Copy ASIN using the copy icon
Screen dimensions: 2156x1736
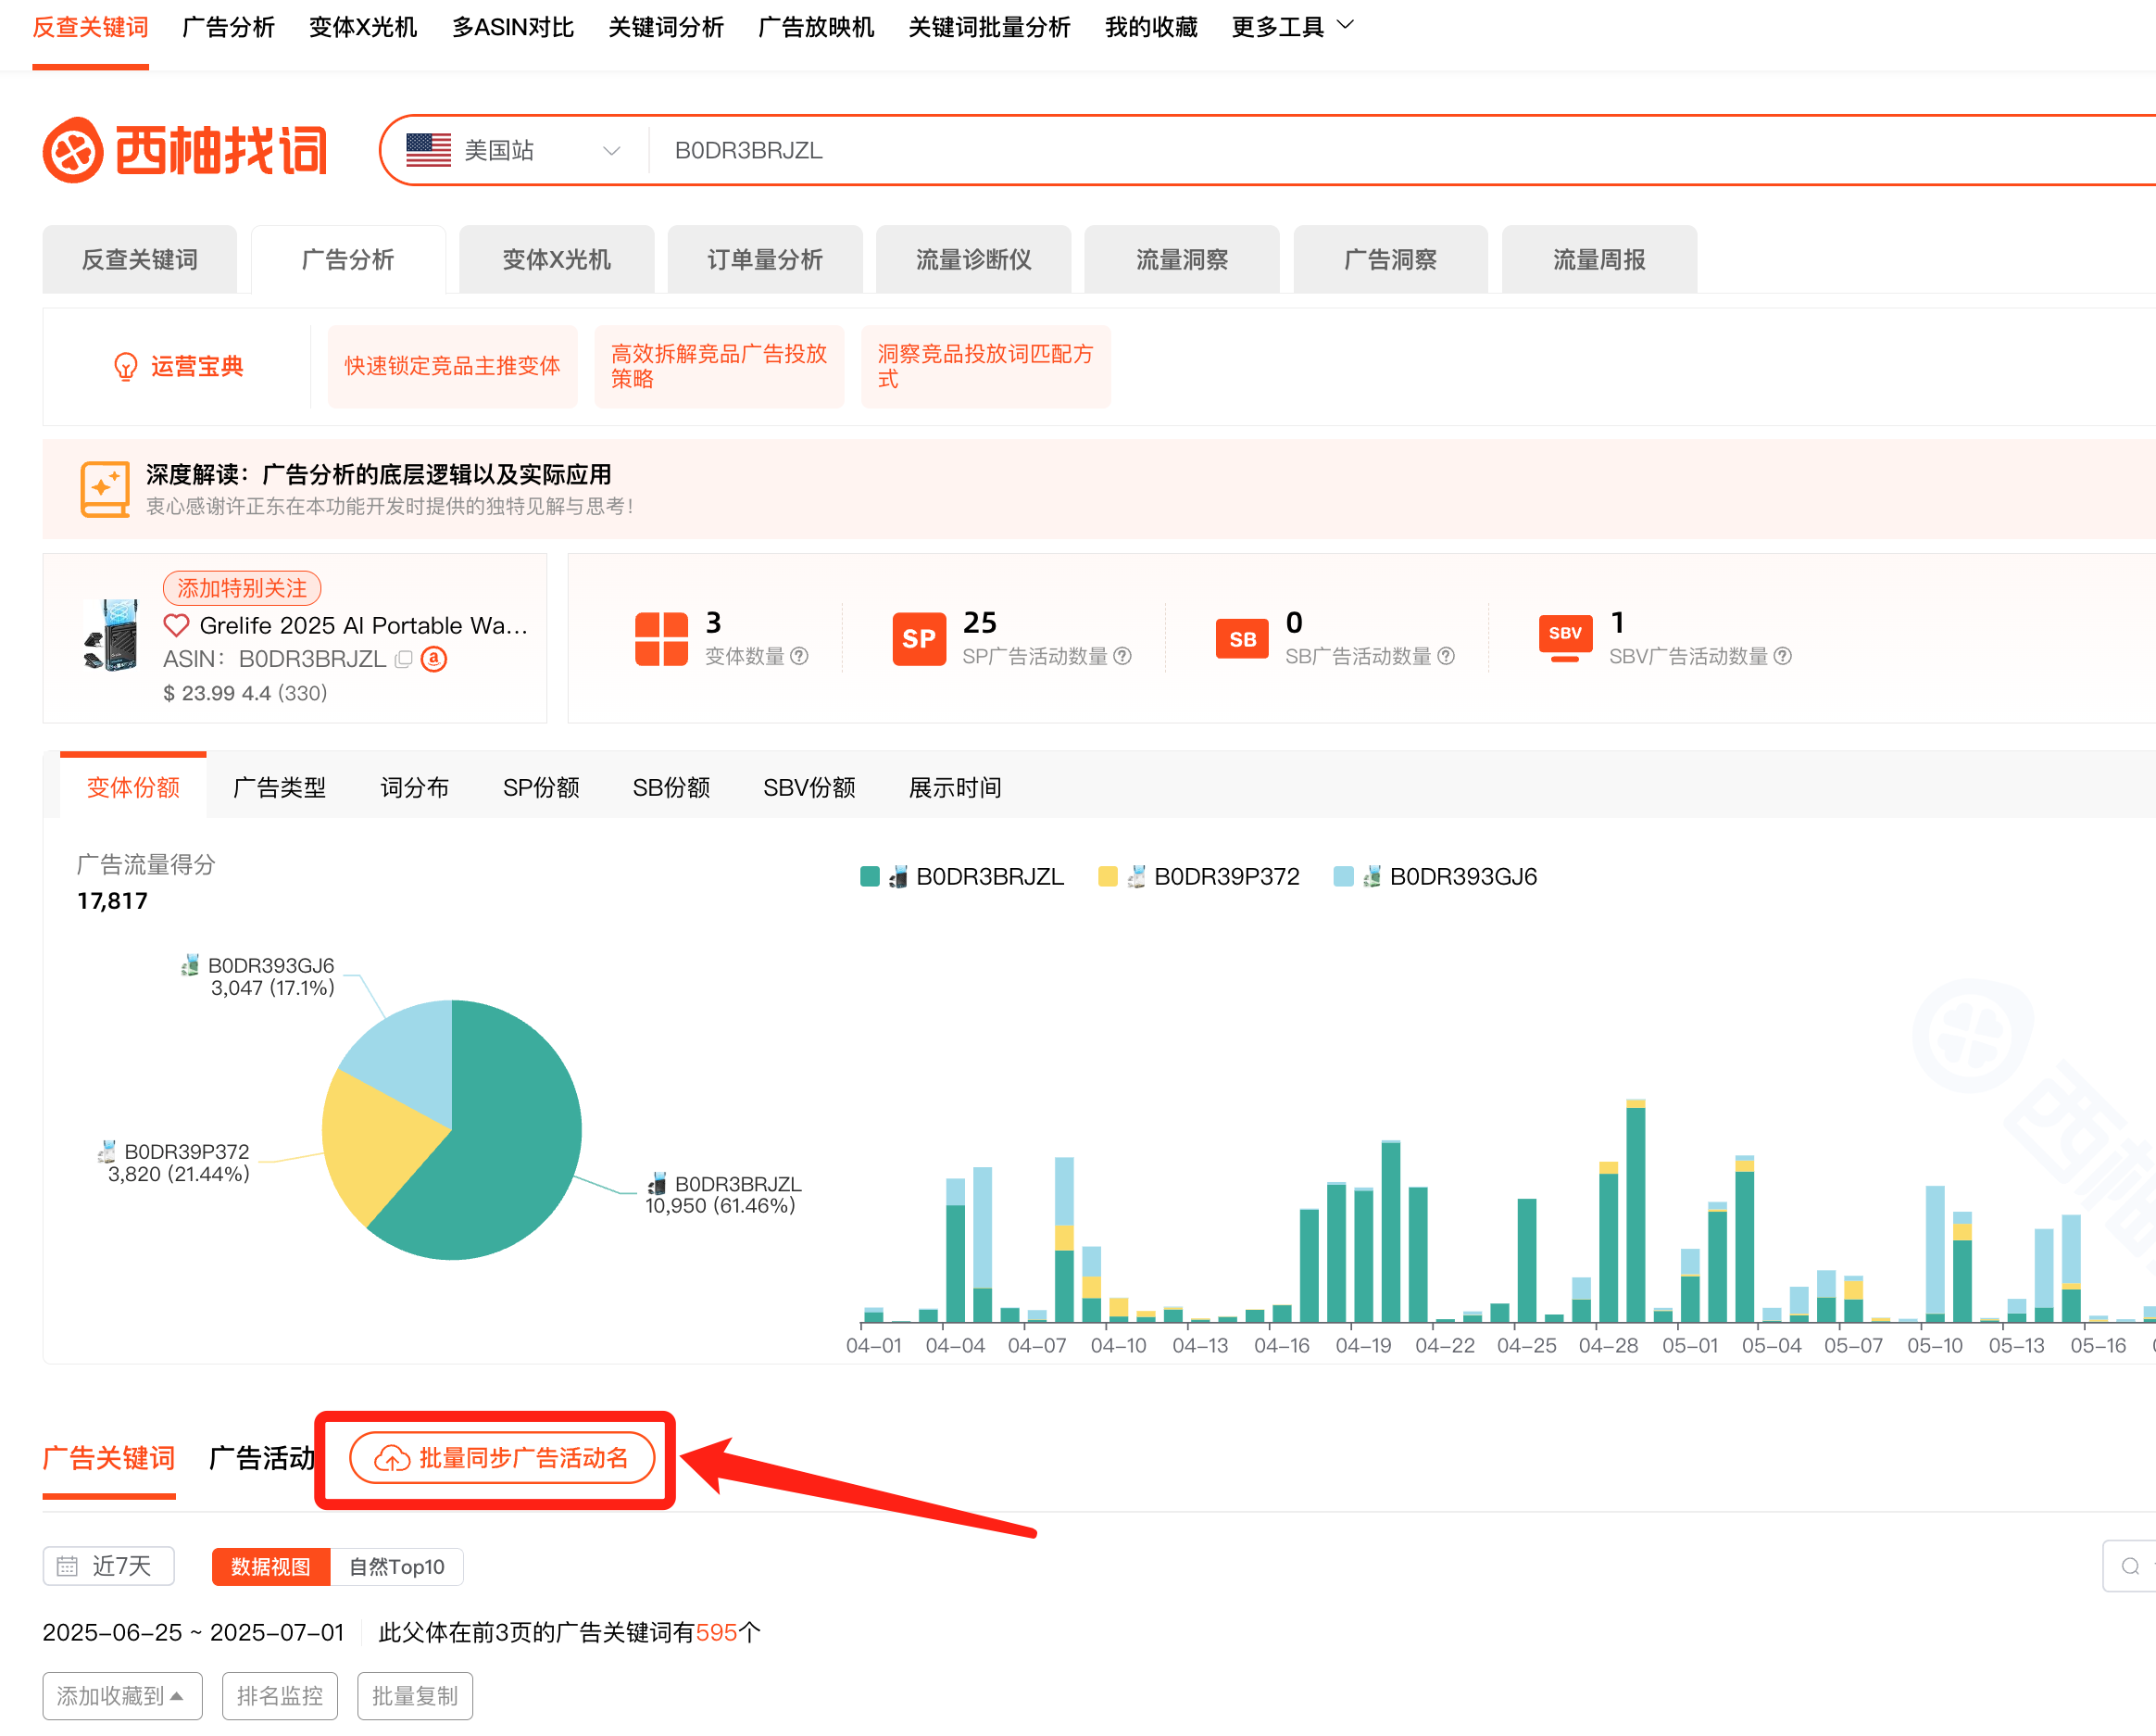tap(404, 659)
